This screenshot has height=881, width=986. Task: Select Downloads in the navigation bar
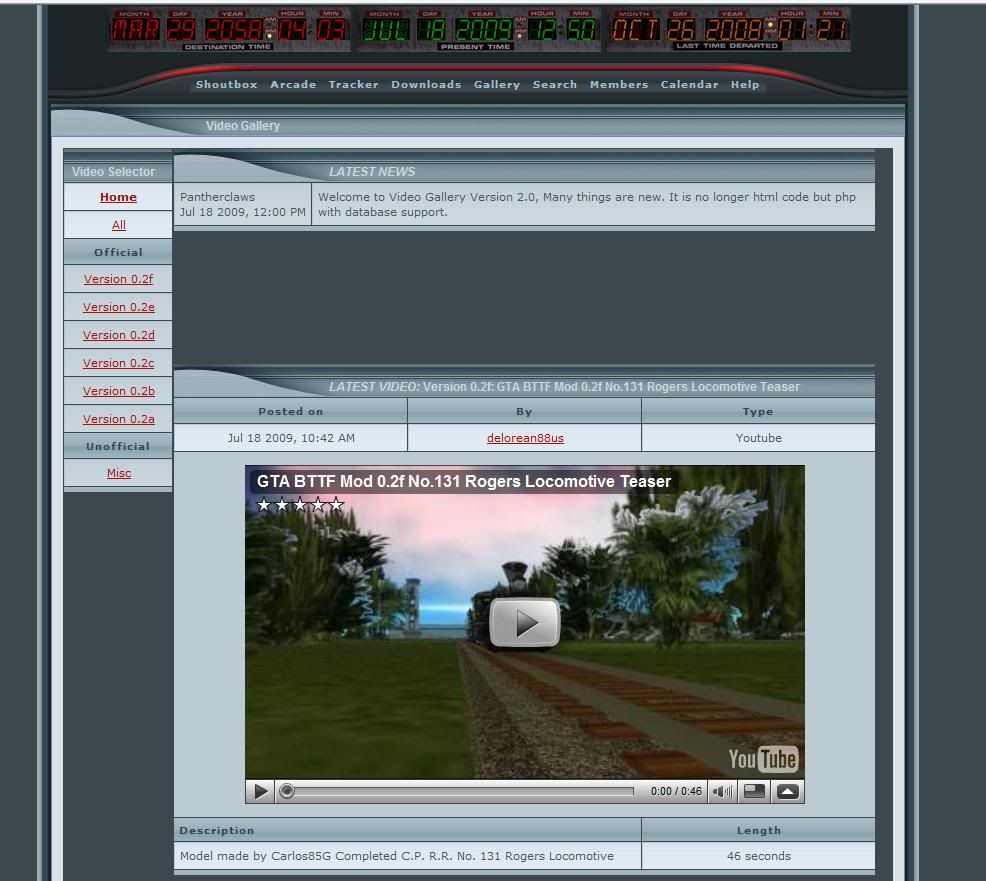point(426,84)
